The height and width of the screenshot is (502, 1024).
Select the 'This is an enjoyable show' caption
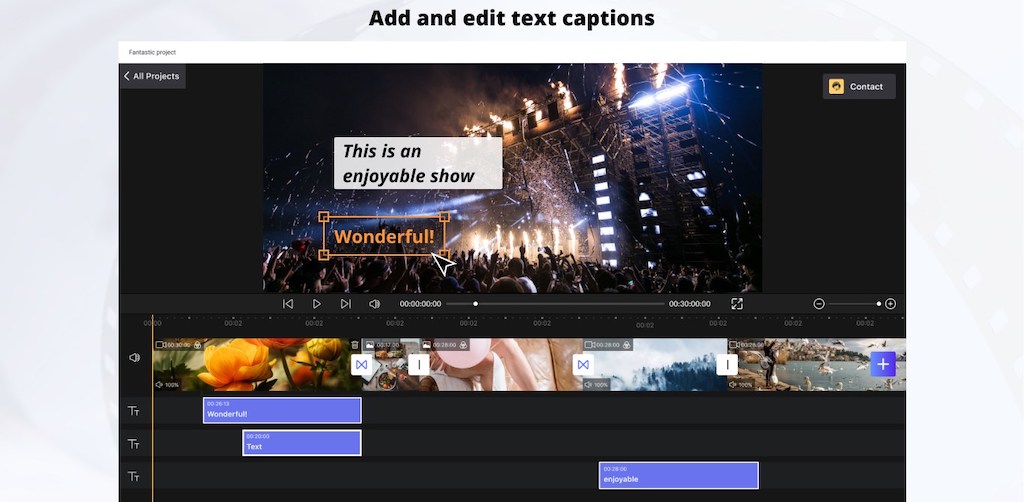(x=418, y=164)
